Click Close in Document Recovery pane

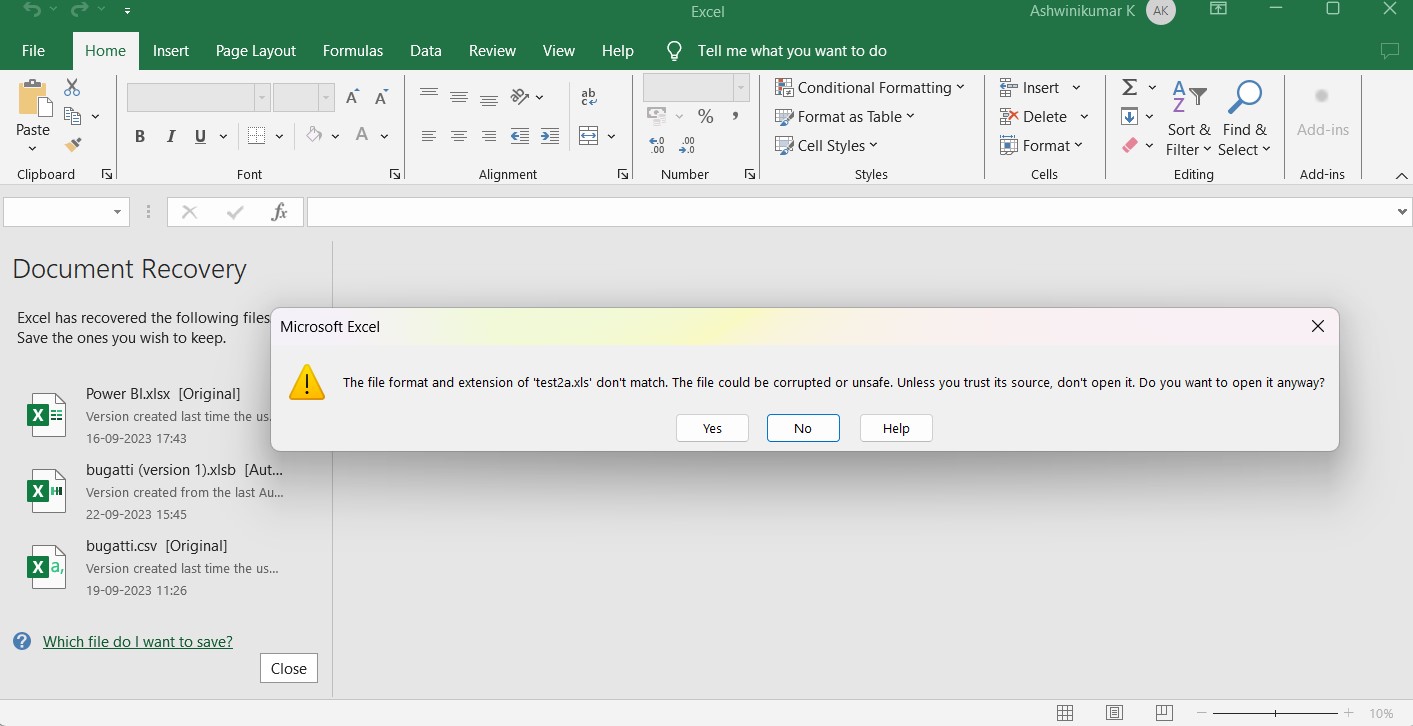tap(289, 668)
